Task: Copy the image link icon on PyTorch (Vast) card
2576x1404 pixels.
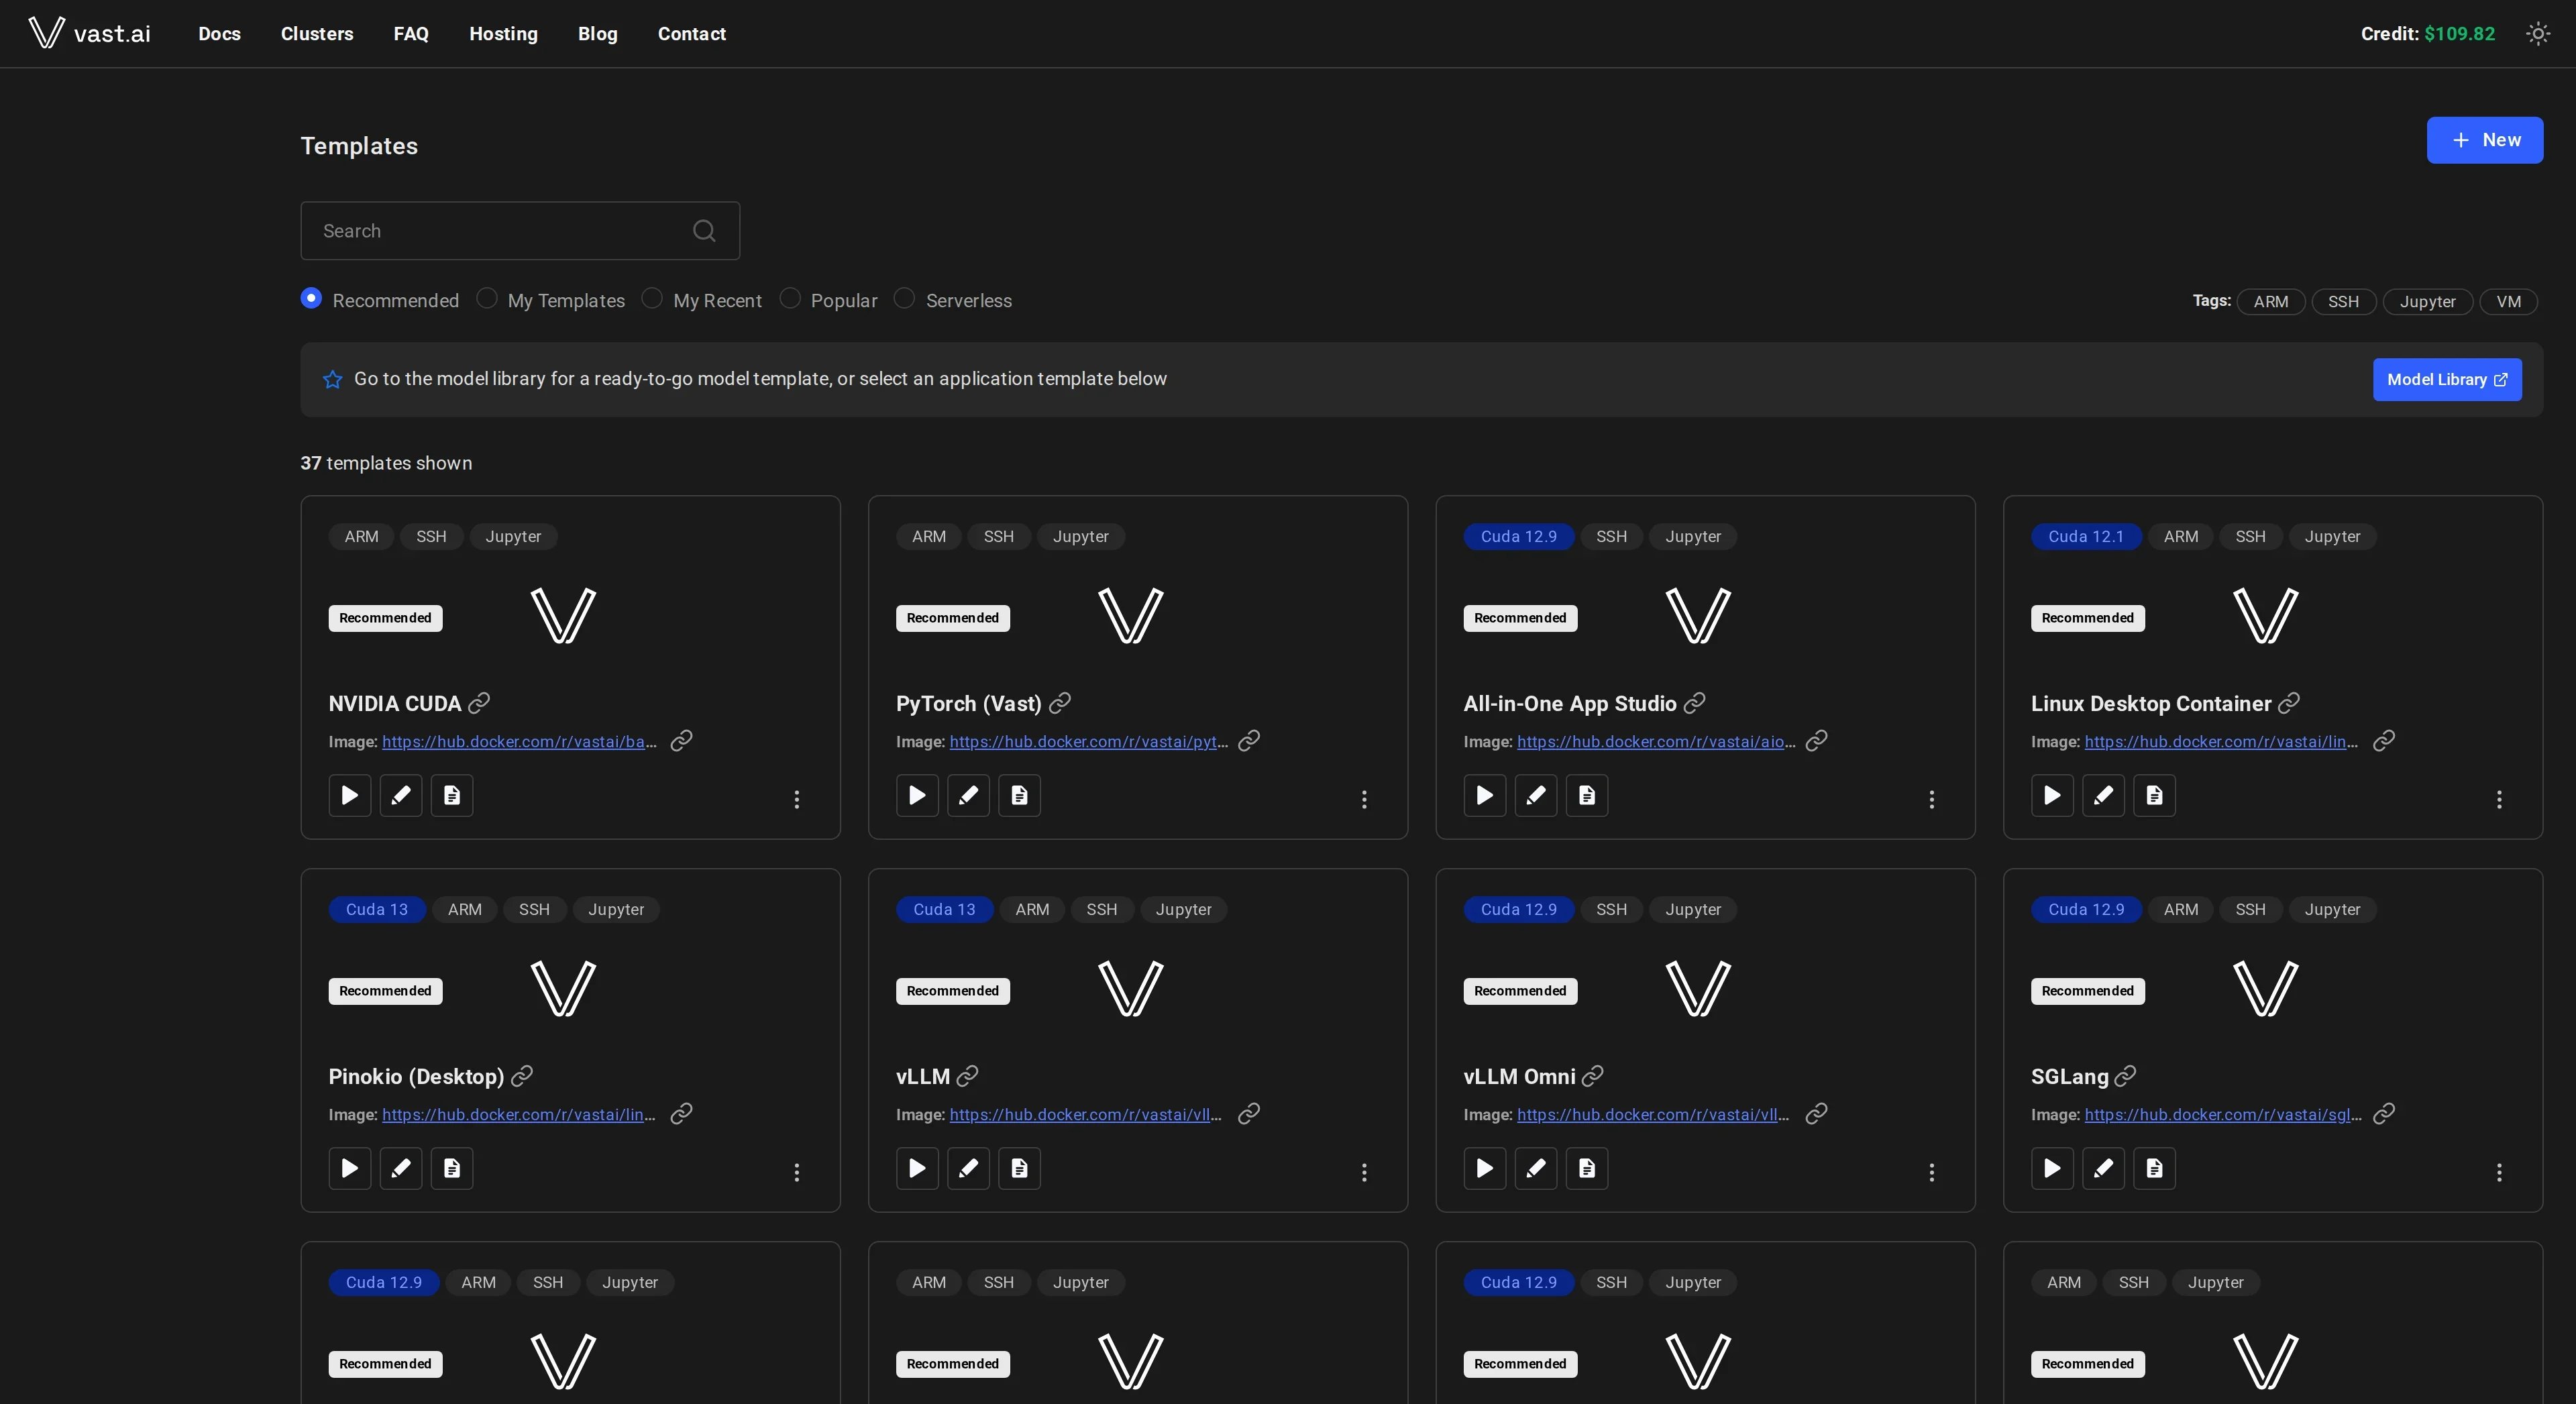Action: (x=1249, y=740)
